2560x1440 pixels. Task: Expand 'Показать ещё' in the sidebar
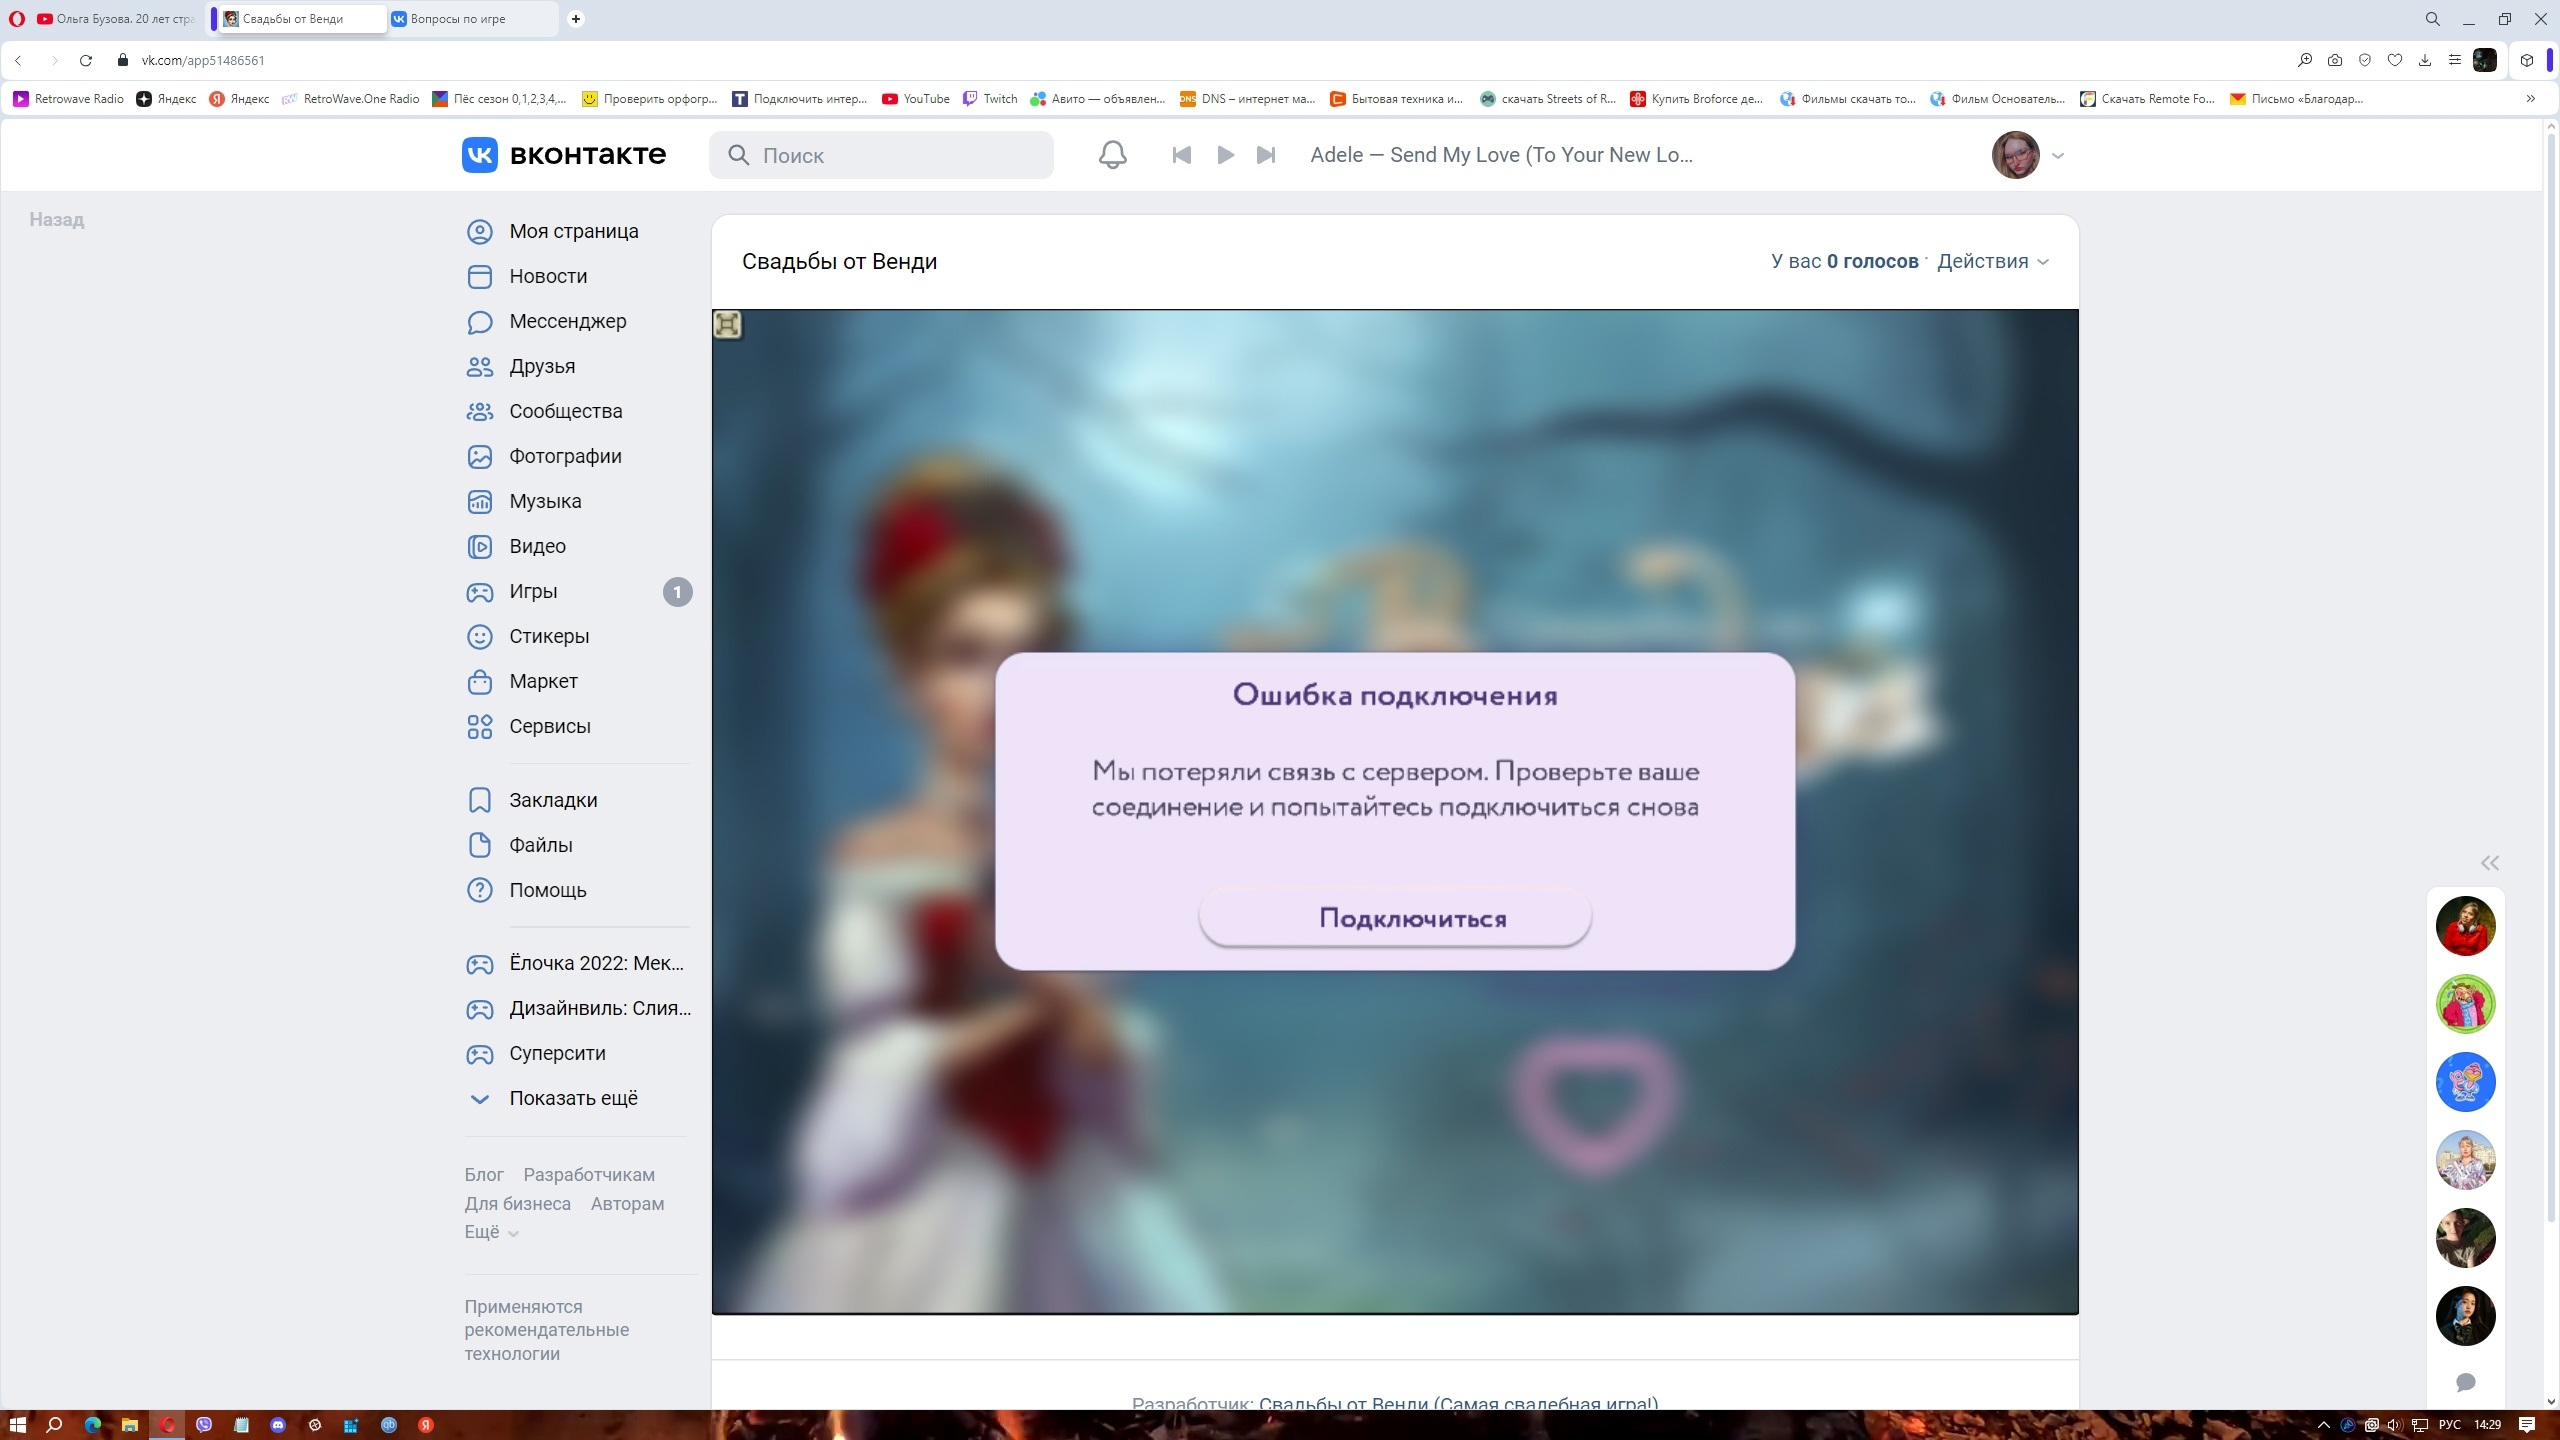572,1098
